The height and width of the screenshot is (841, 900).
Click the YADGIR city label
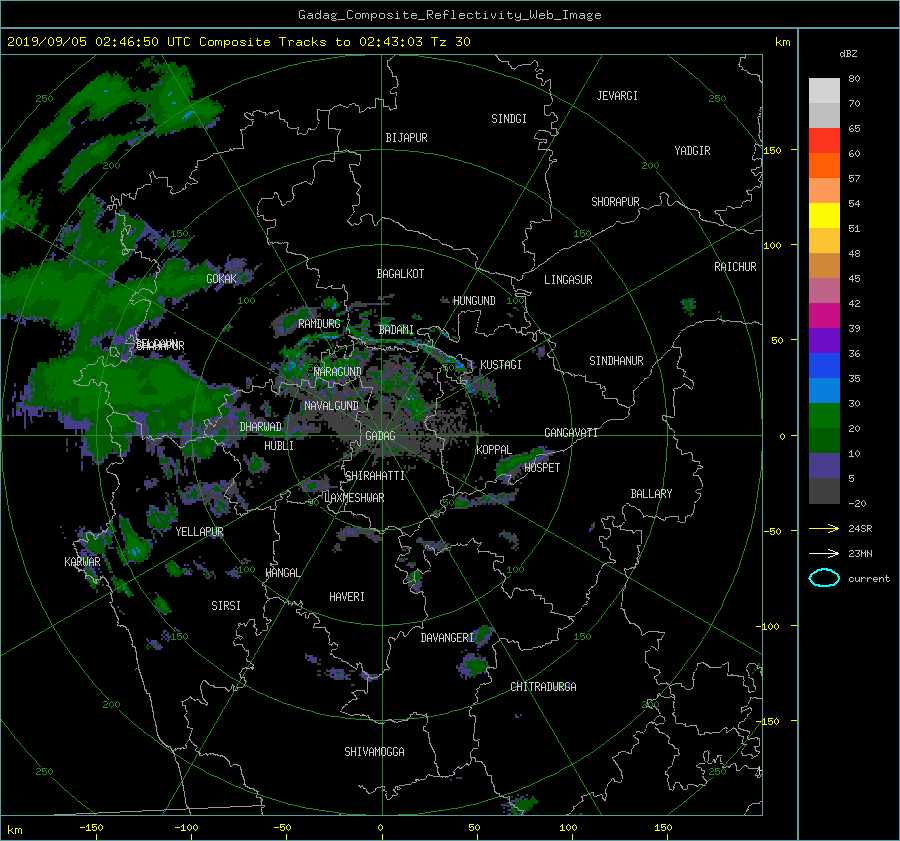point(692,151)
